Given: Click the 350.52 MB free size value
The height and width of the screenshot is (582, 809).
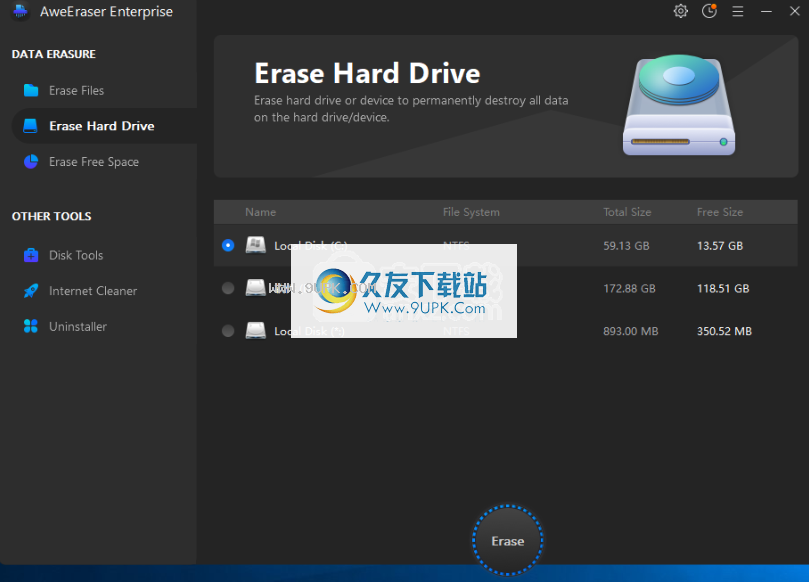Looking at the screenshot, I should (724, 331).
